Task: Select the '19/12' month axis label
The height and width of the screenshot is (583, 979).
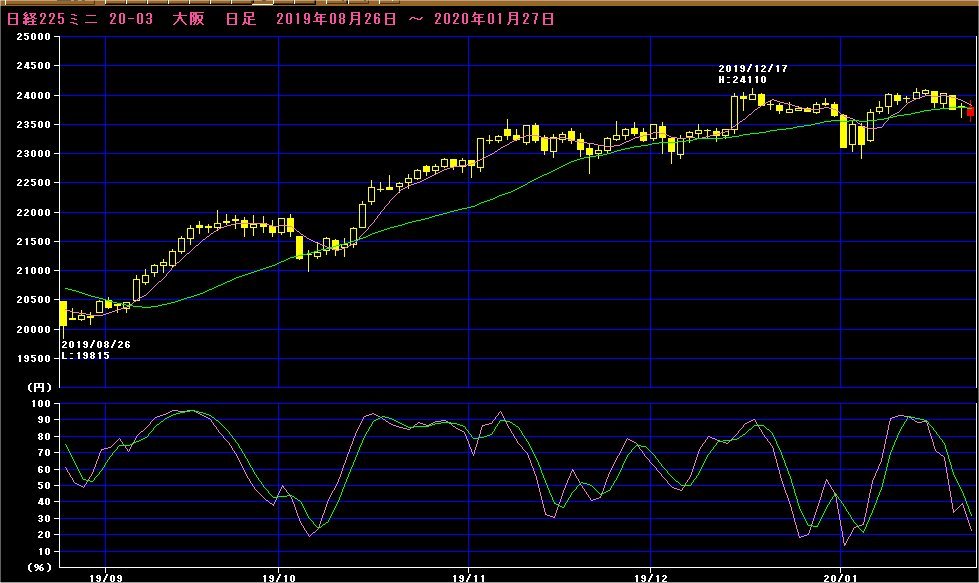Action: pyautogui.click(x=651, y=578)
